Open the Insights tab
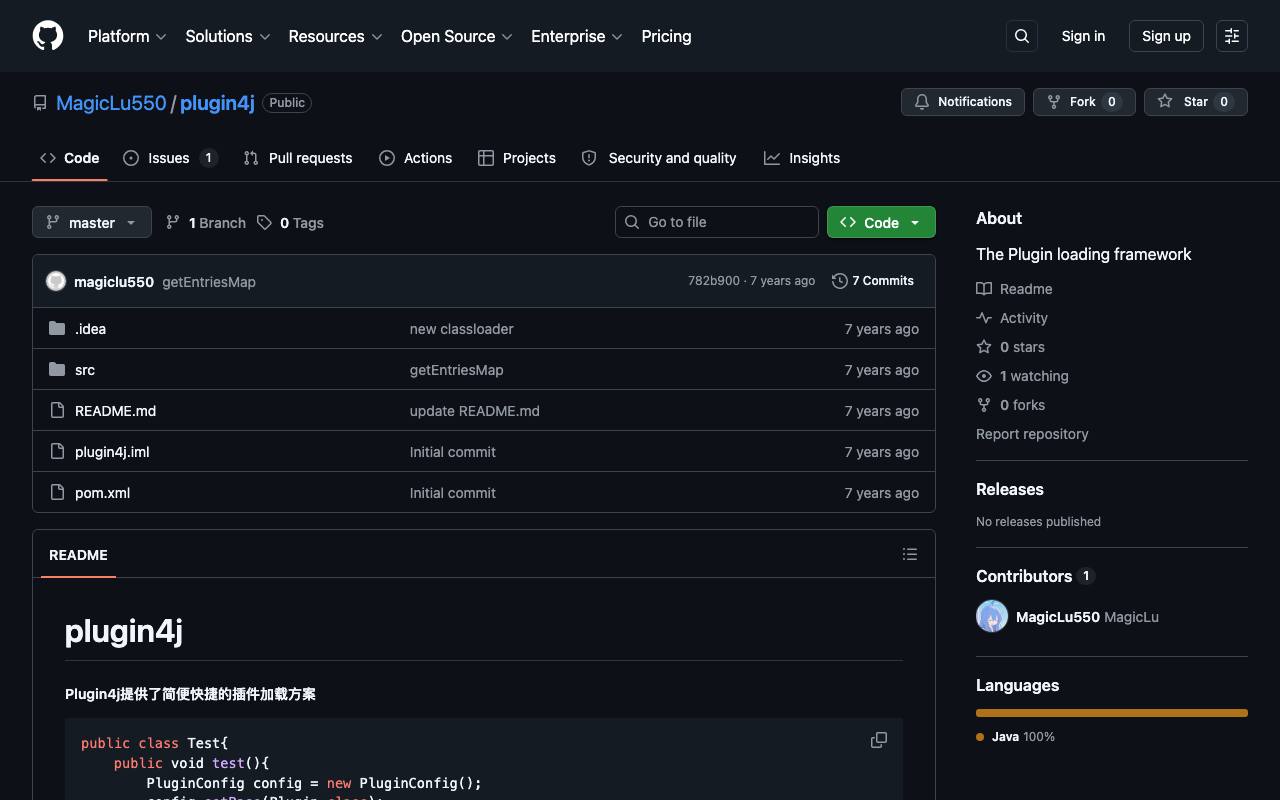This screenshot has width=1280, height=800. tap(802, 158)
